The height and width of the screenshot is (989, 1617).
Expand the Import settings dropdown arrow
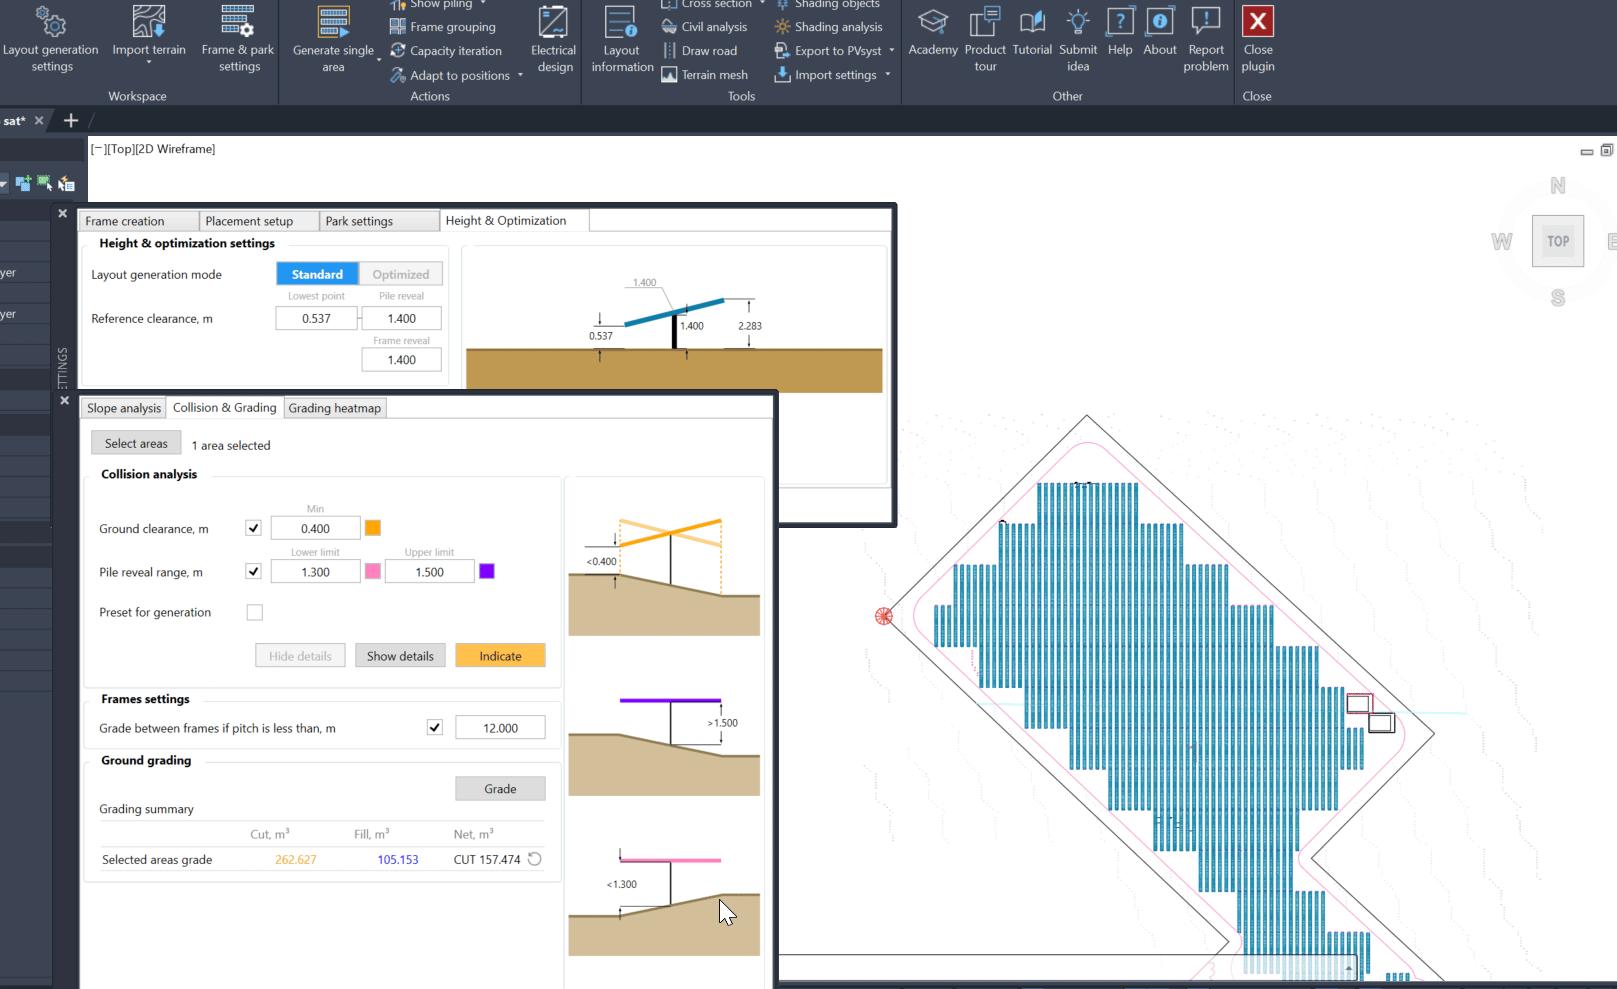tap(887, 75)
